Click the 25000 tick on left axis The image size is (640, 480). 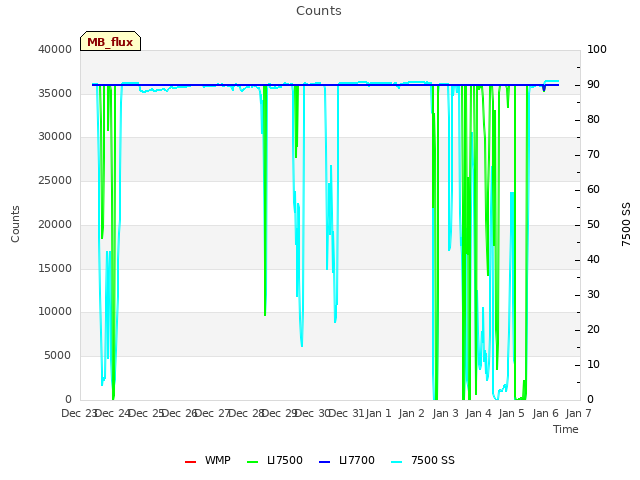55,180
